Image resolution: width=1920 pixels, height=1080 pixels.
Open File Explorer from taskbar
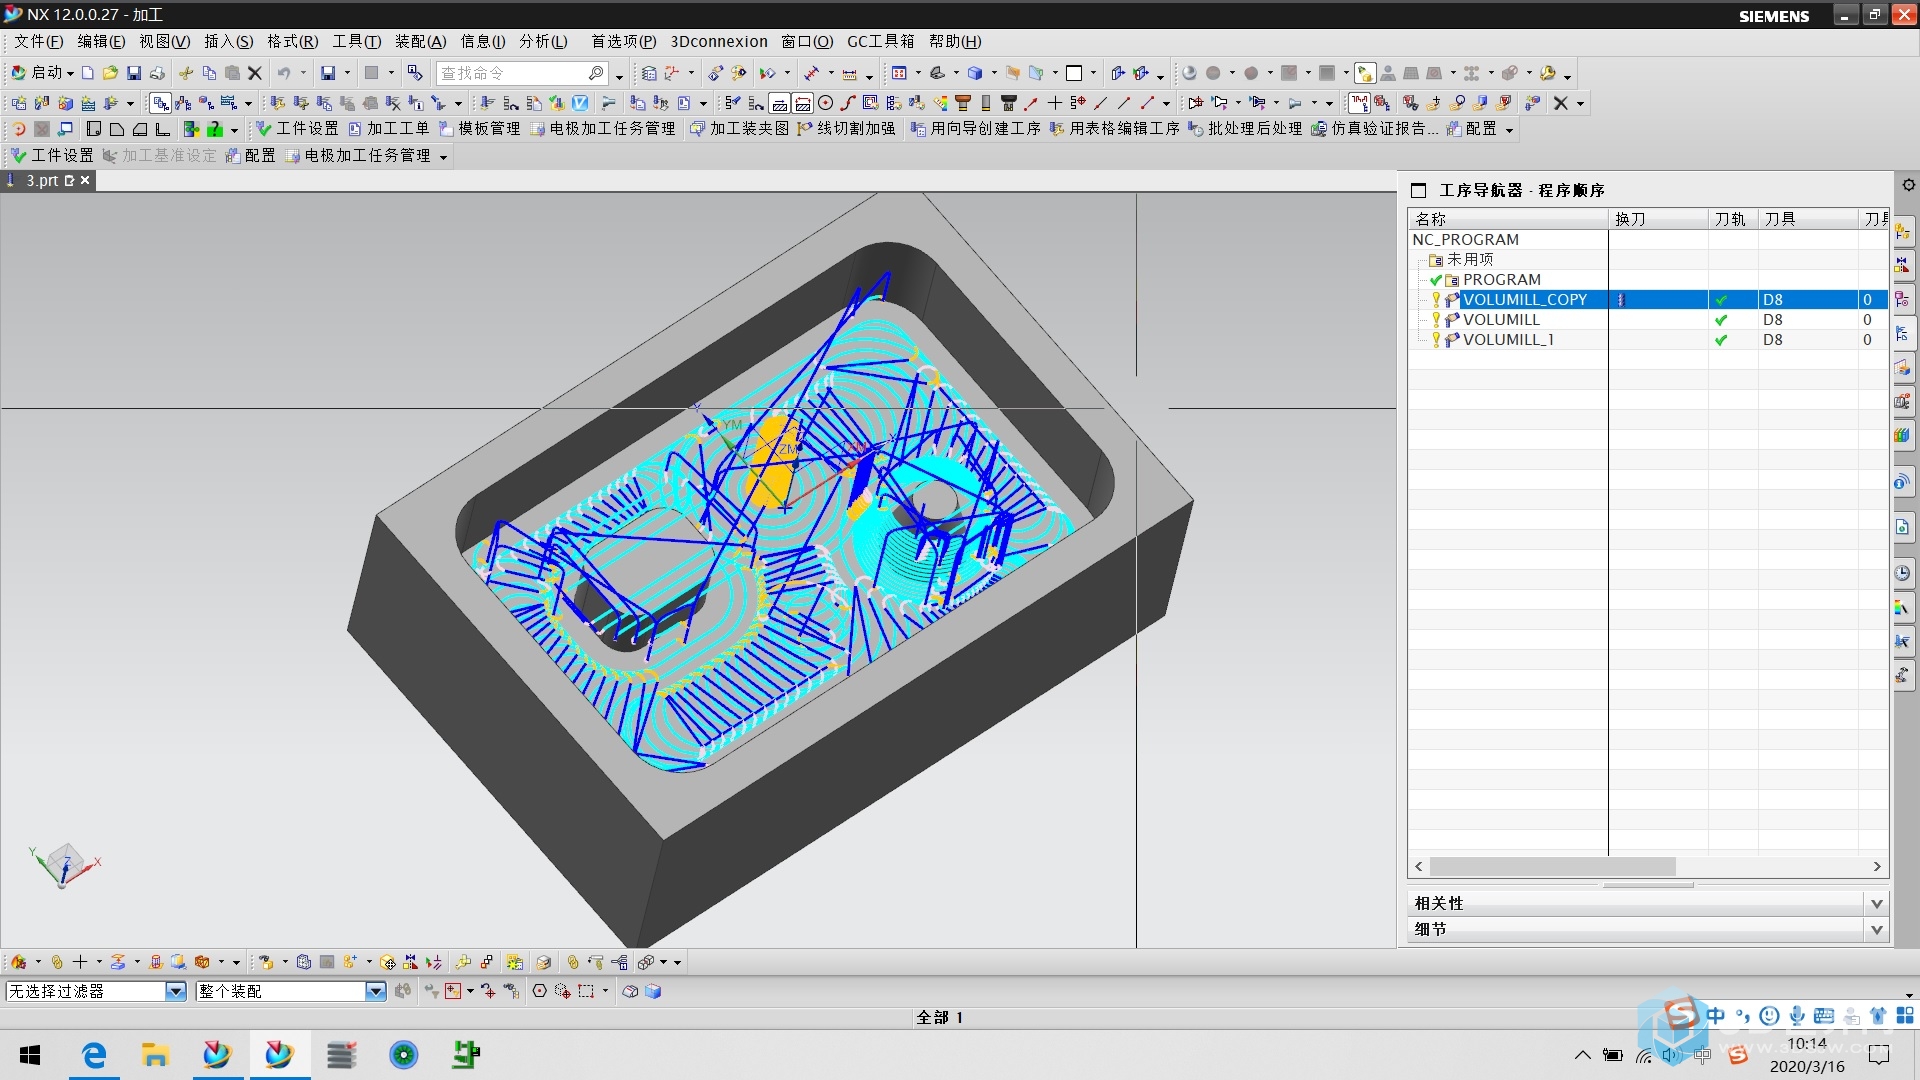tap(155, 1055)
